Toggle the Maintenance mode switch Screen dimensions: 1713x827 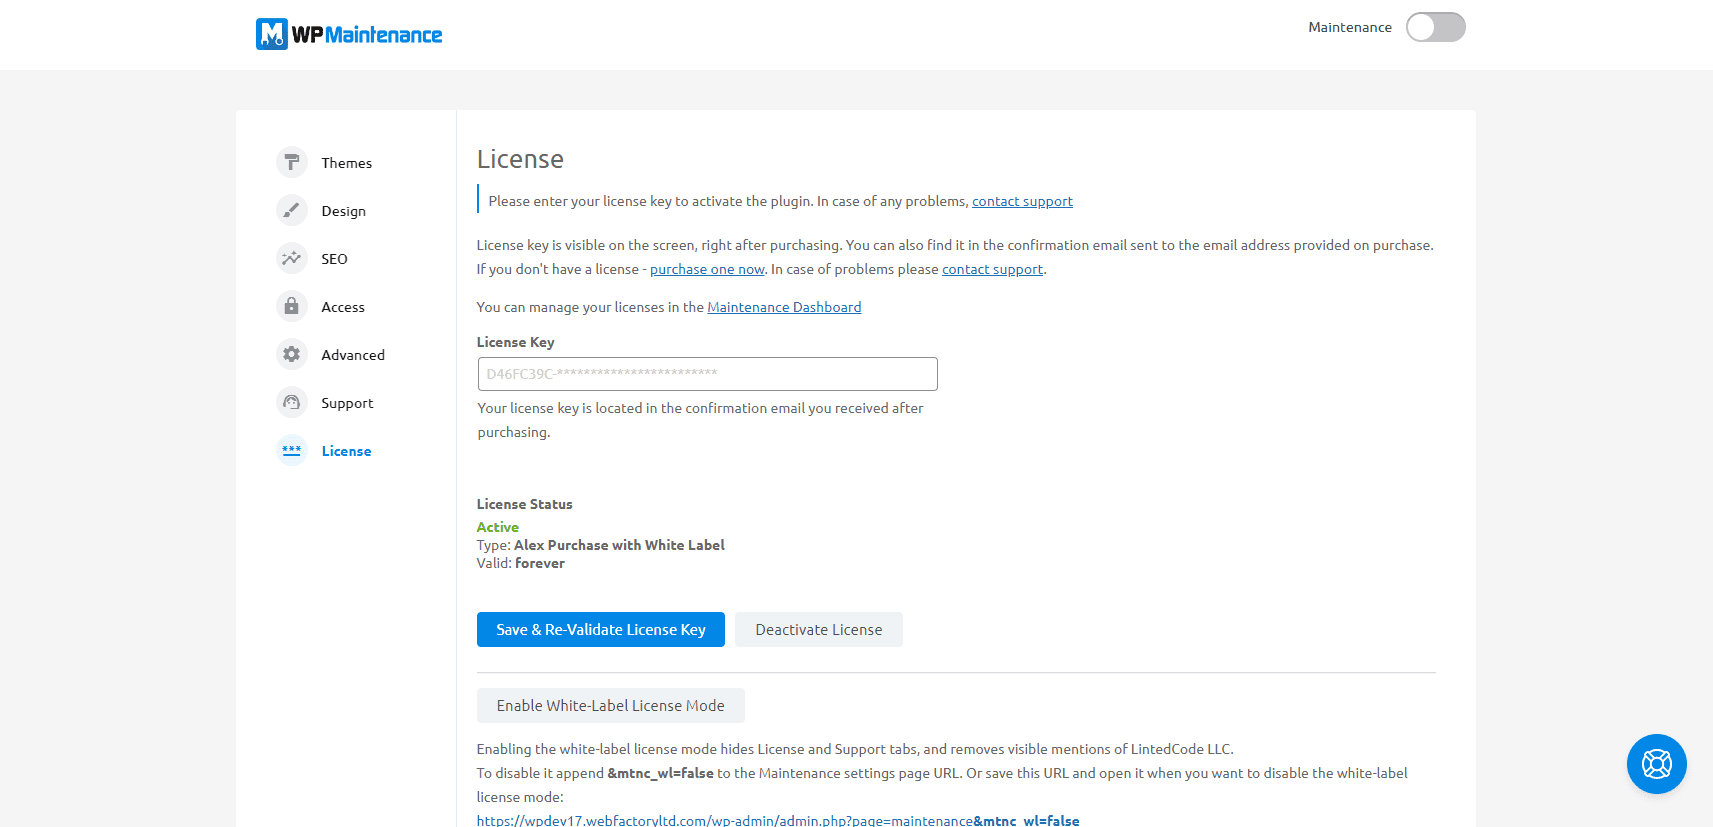(1435, 27)
